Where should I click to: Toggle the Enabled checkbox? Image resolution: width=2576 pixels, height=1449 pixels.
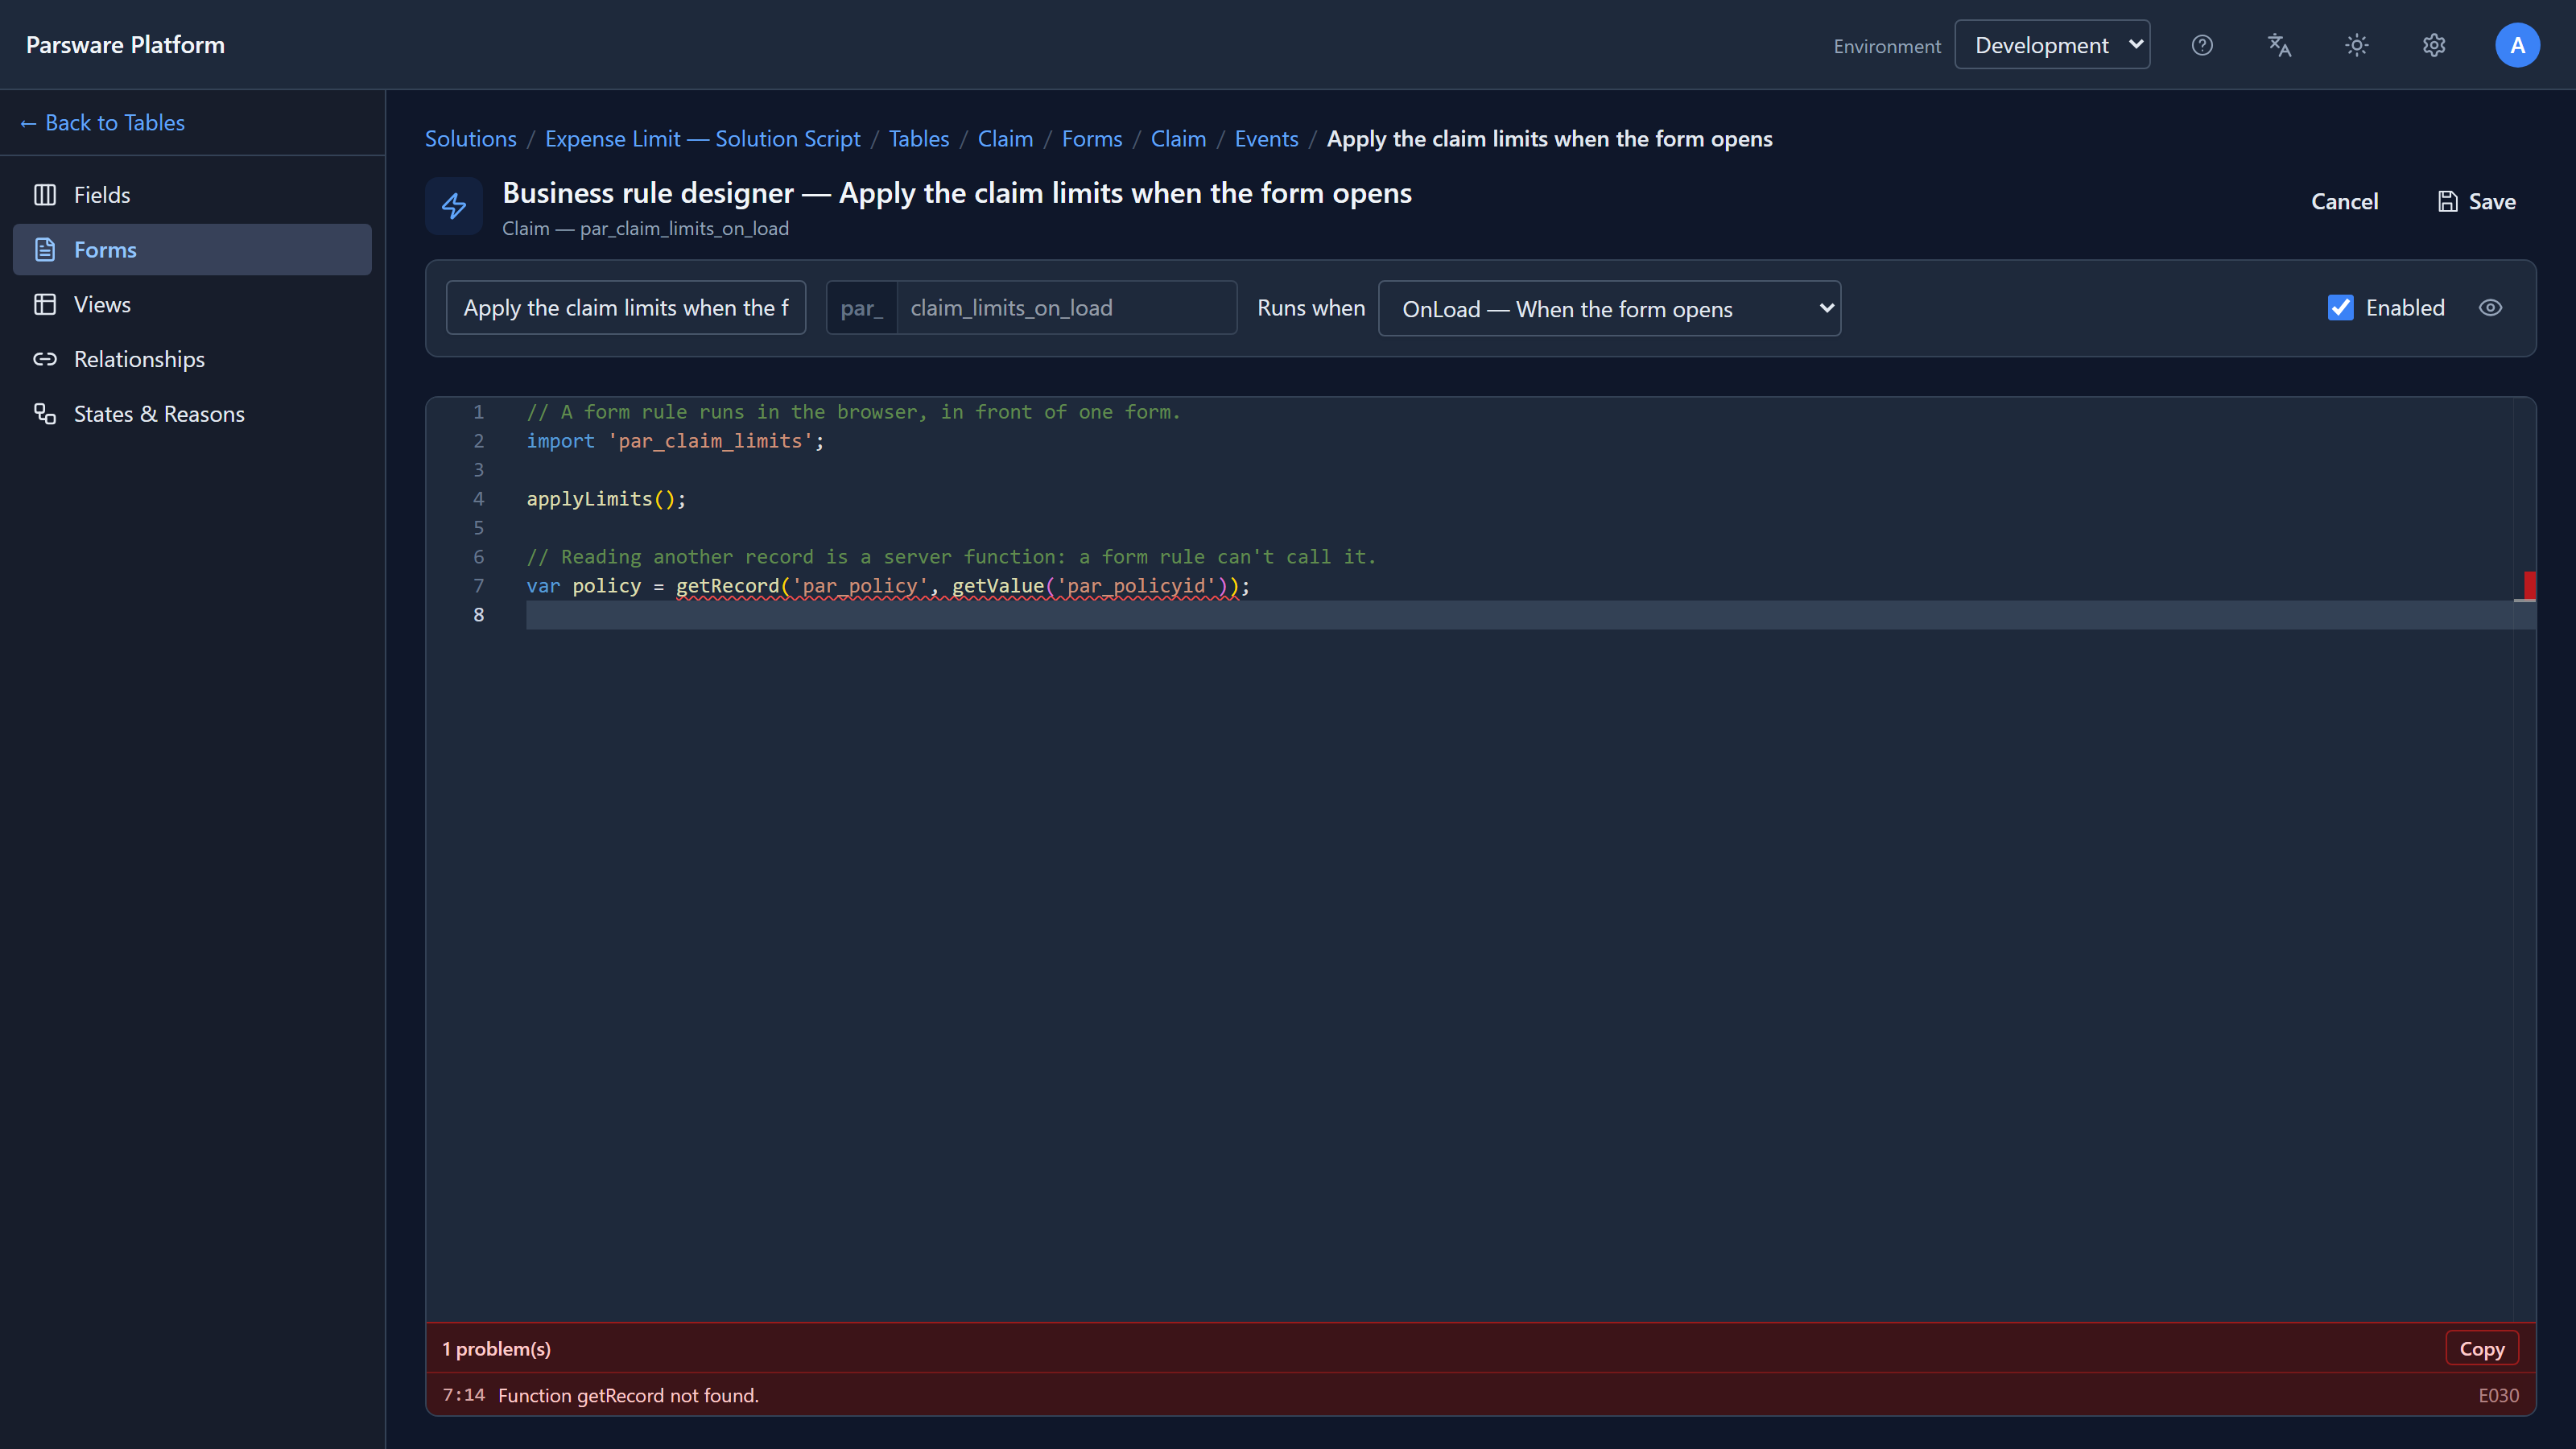point(2340,308)
